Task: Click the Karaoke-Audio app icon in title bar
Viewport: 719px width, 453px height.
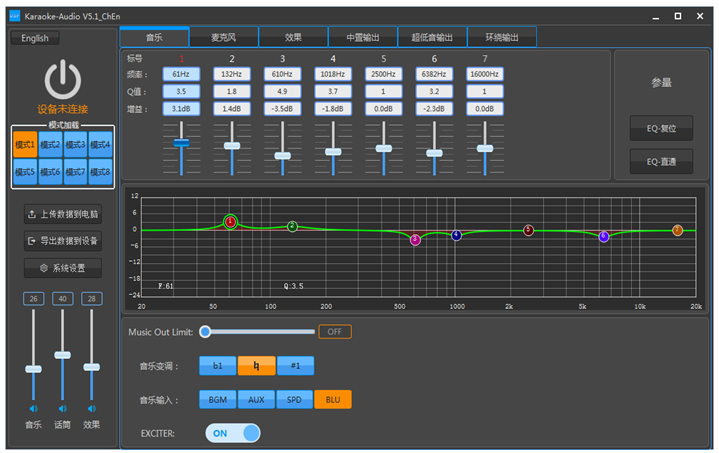Action: pyautogui.click(x=15, y=16)
